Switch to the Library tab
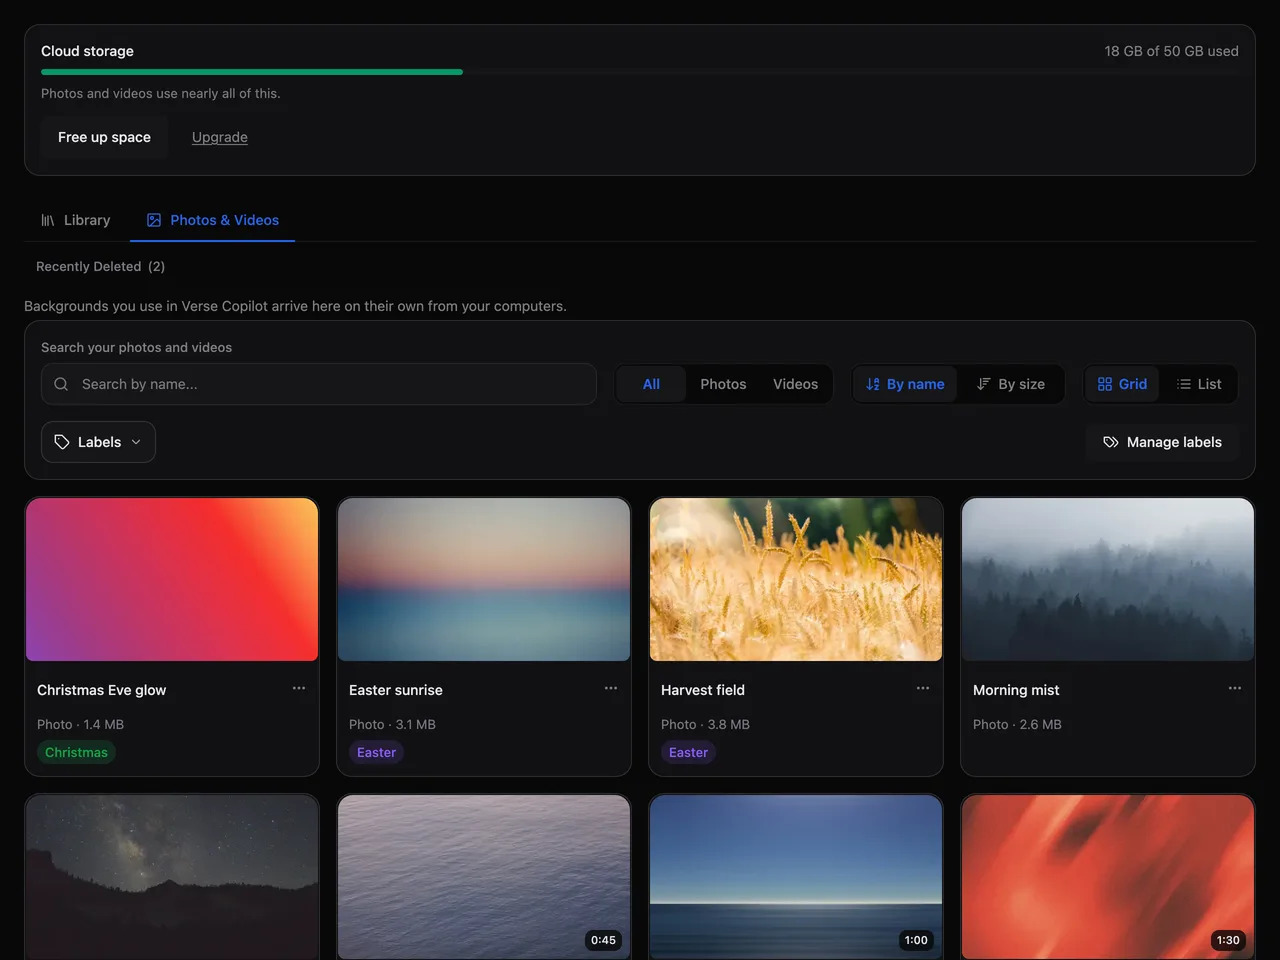This screenshot has height=960, width=1280. click(76, 220)
